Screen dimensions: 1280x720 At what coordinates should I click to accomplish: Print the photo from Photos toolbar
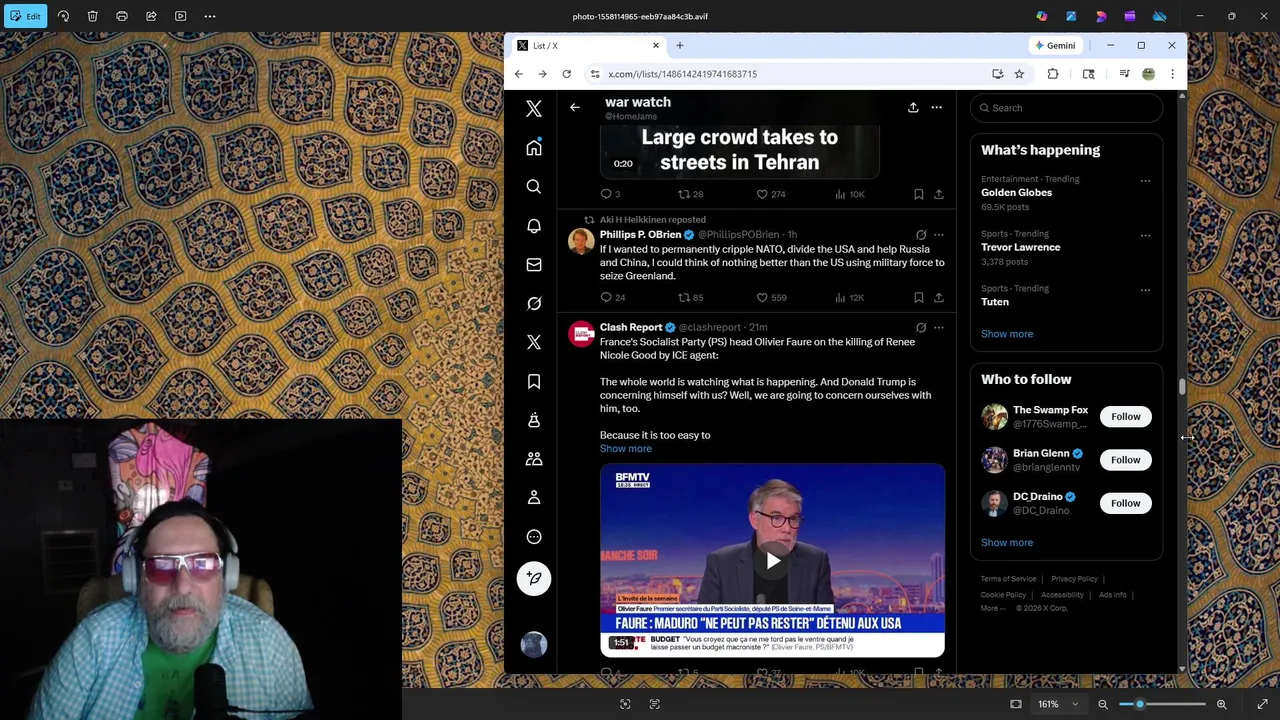pos(122,16)
